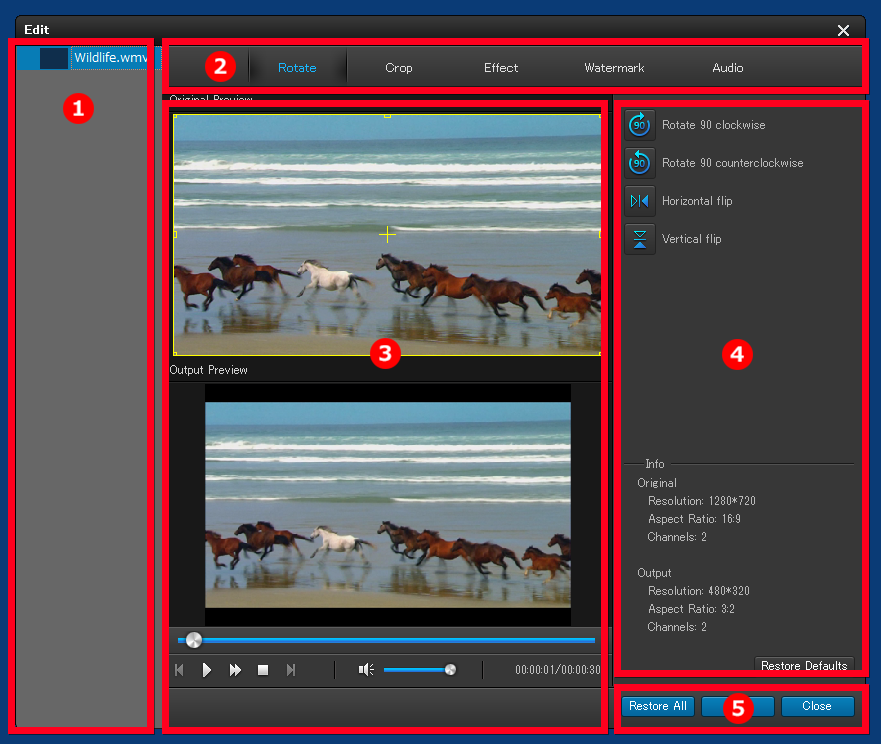Screen dimensions: 881x744
Task: Go to the Watermark tab
Action: click(614, 68)
